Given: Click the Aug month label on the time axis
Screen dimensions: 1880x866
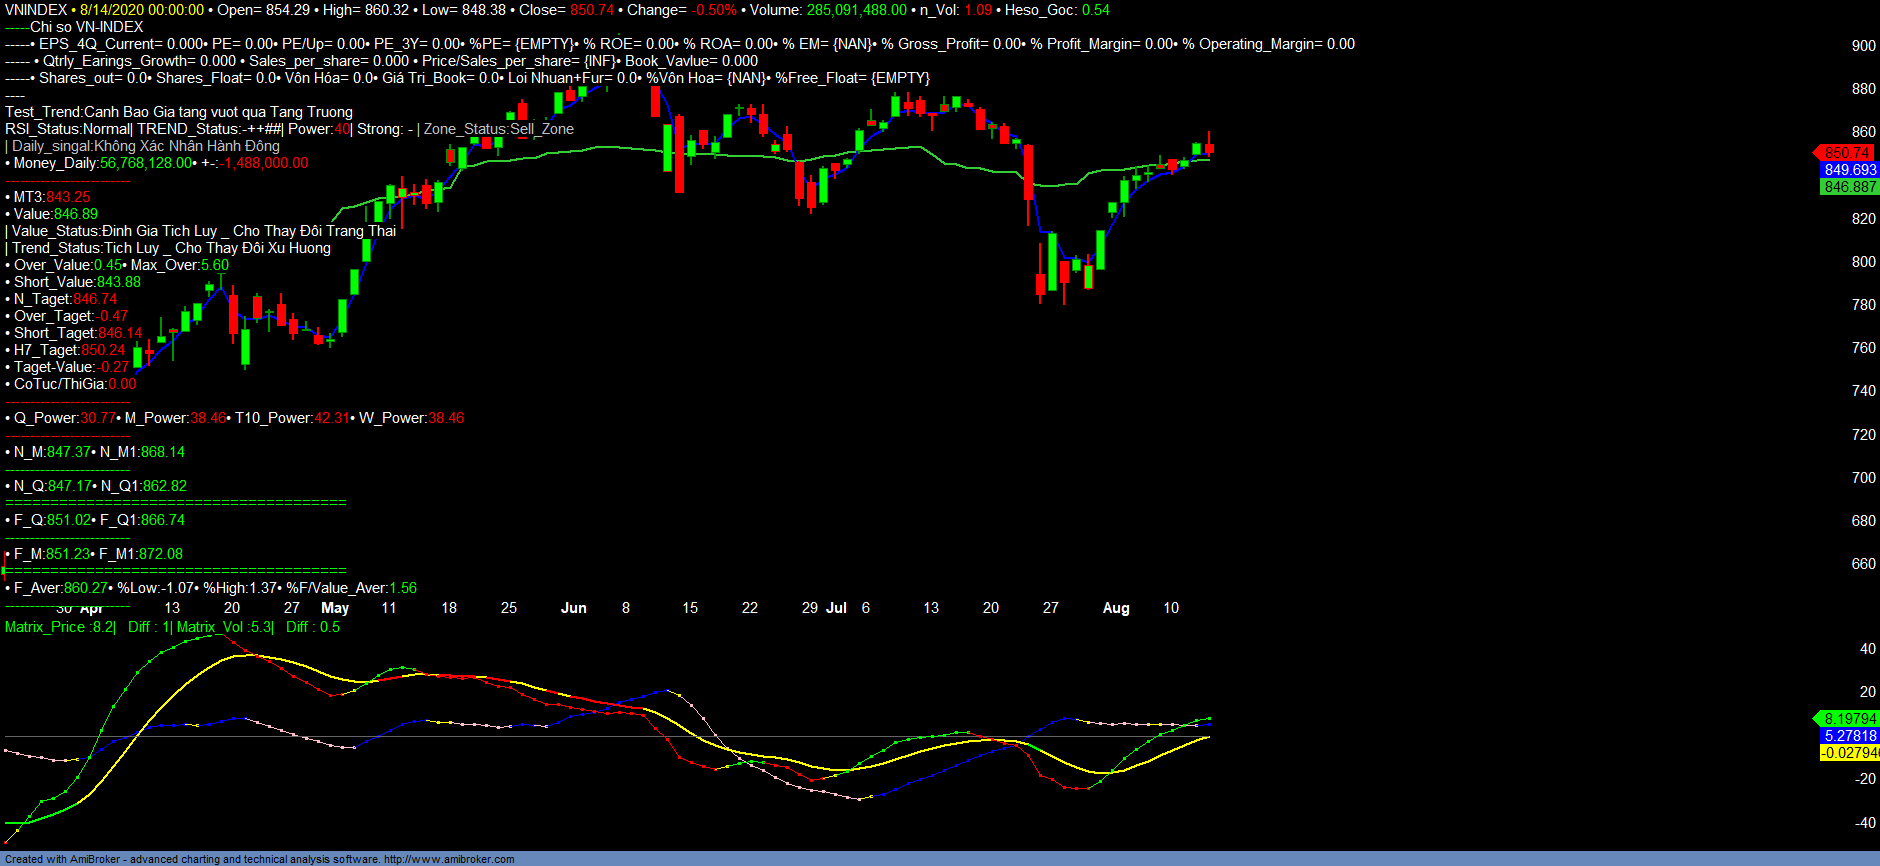Looking at the screenshot, I should [x=1116, y=608].
